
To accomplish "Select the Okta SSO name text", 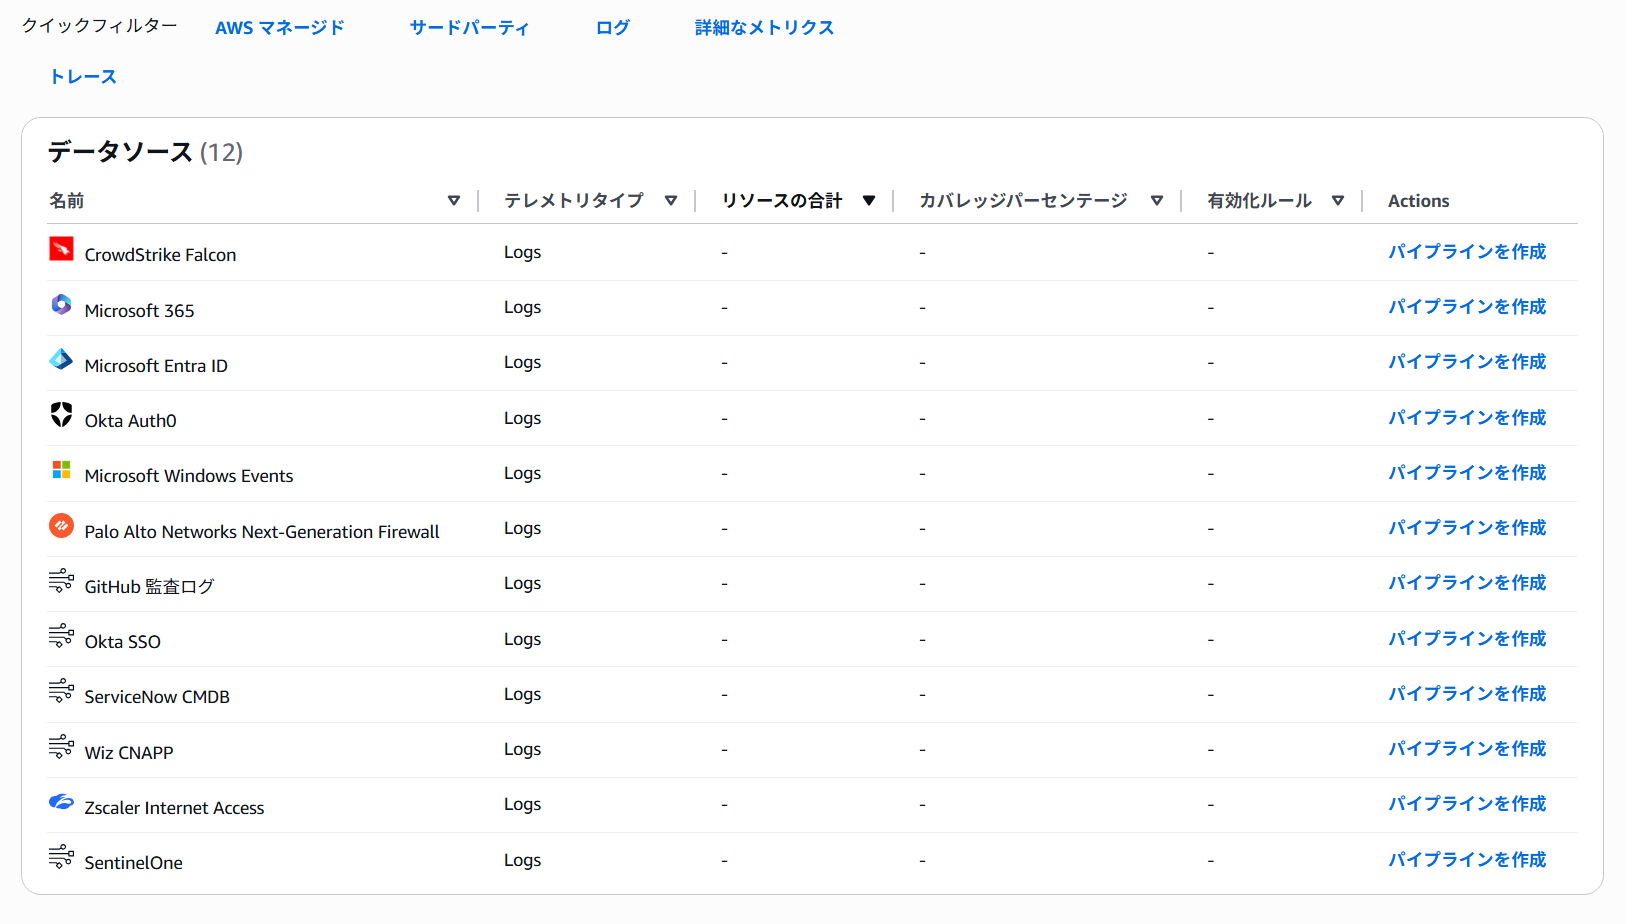I will pyautogui.click(x=122, y=642).
